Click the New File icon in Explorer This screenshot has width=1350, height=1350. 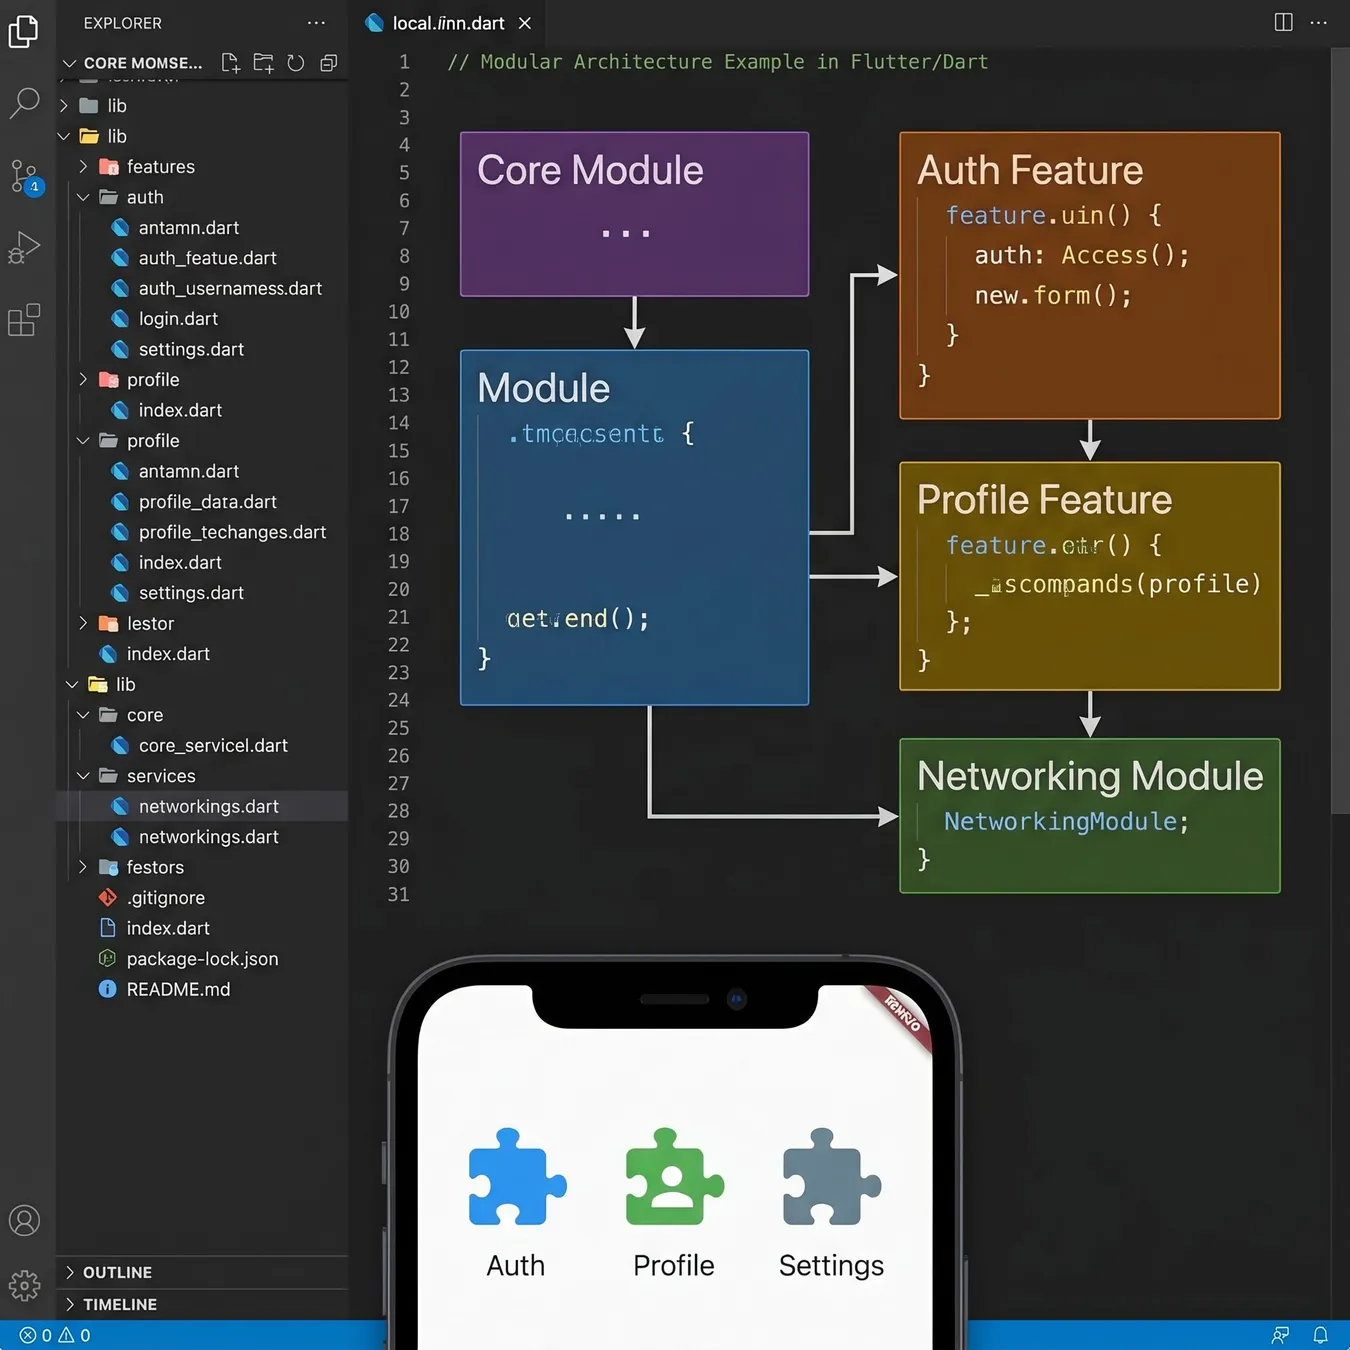230,63
